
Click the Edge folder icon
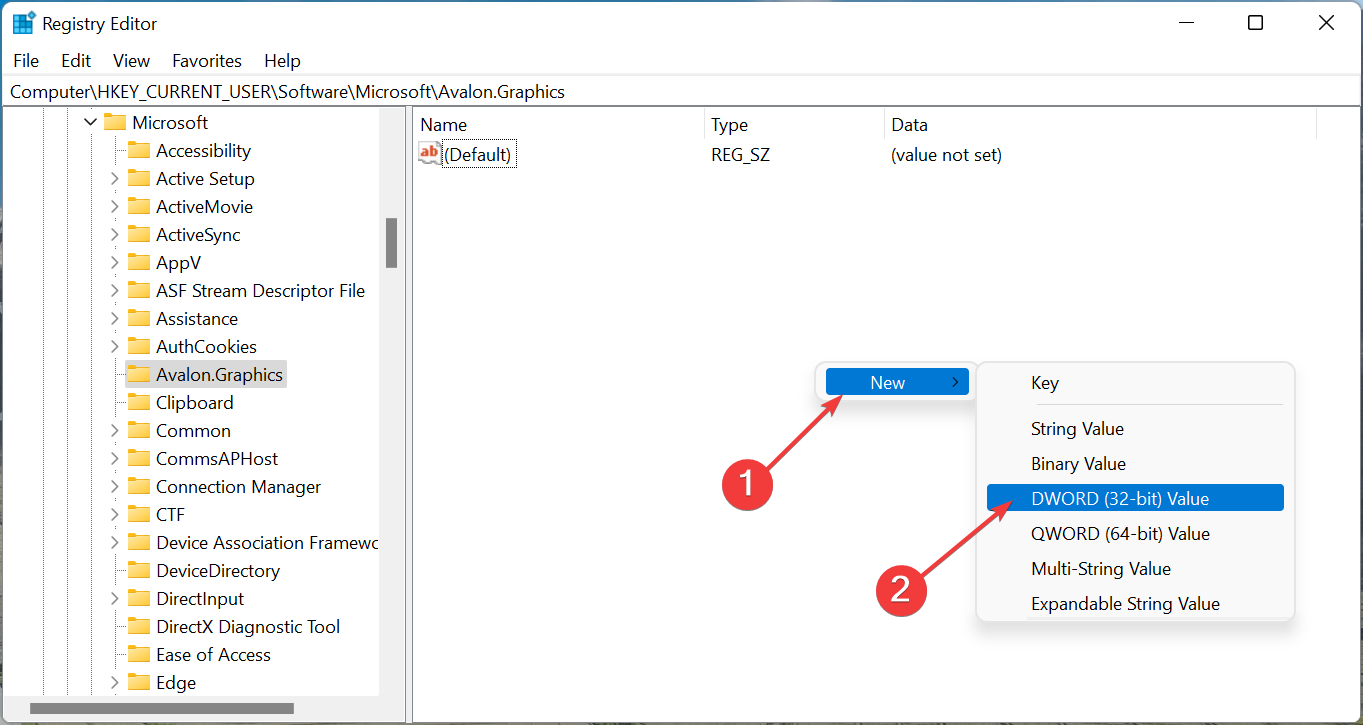coord(139,683)
